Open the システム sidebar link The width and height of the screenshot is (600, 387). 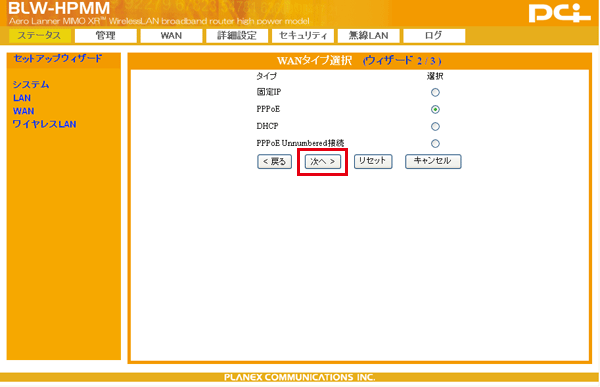click(31, 85)
